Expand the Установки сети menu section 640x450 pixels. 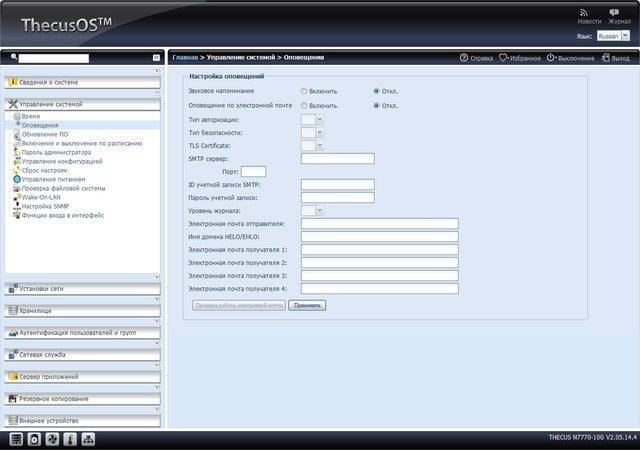tap(82, 289)
